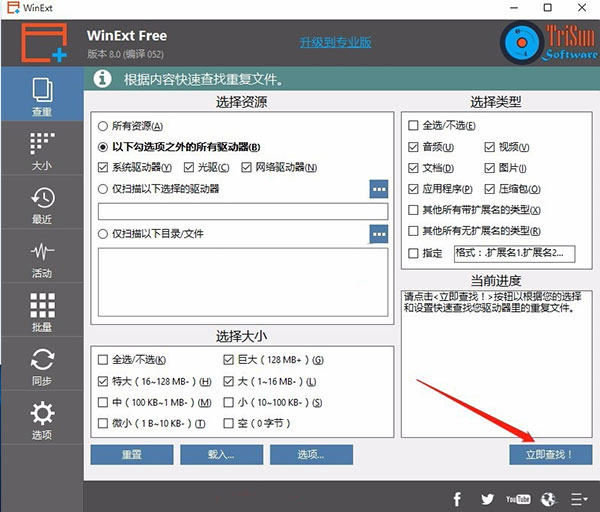This screenshot has height=512, width=600.
Task: Open the 查重 duplicates sidebar tab
Action: coord(42,95)
